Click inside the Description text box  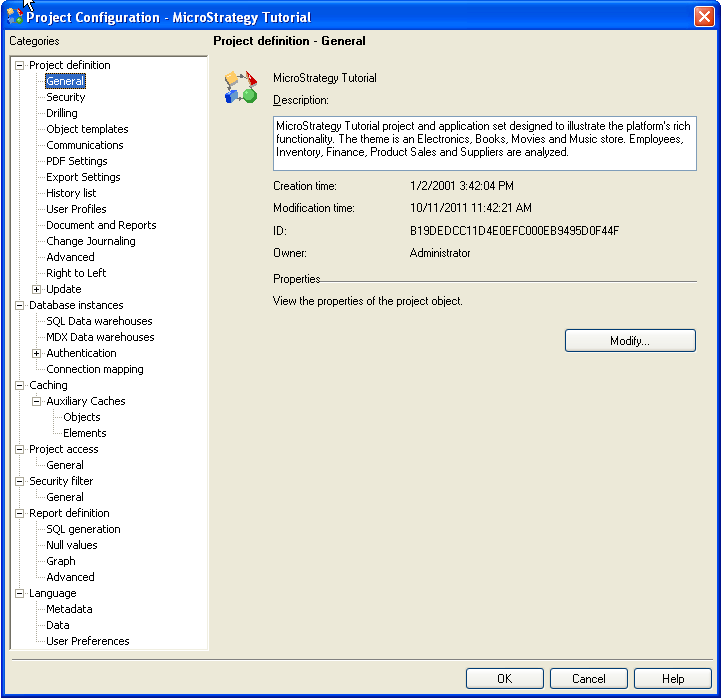[484, 144]
